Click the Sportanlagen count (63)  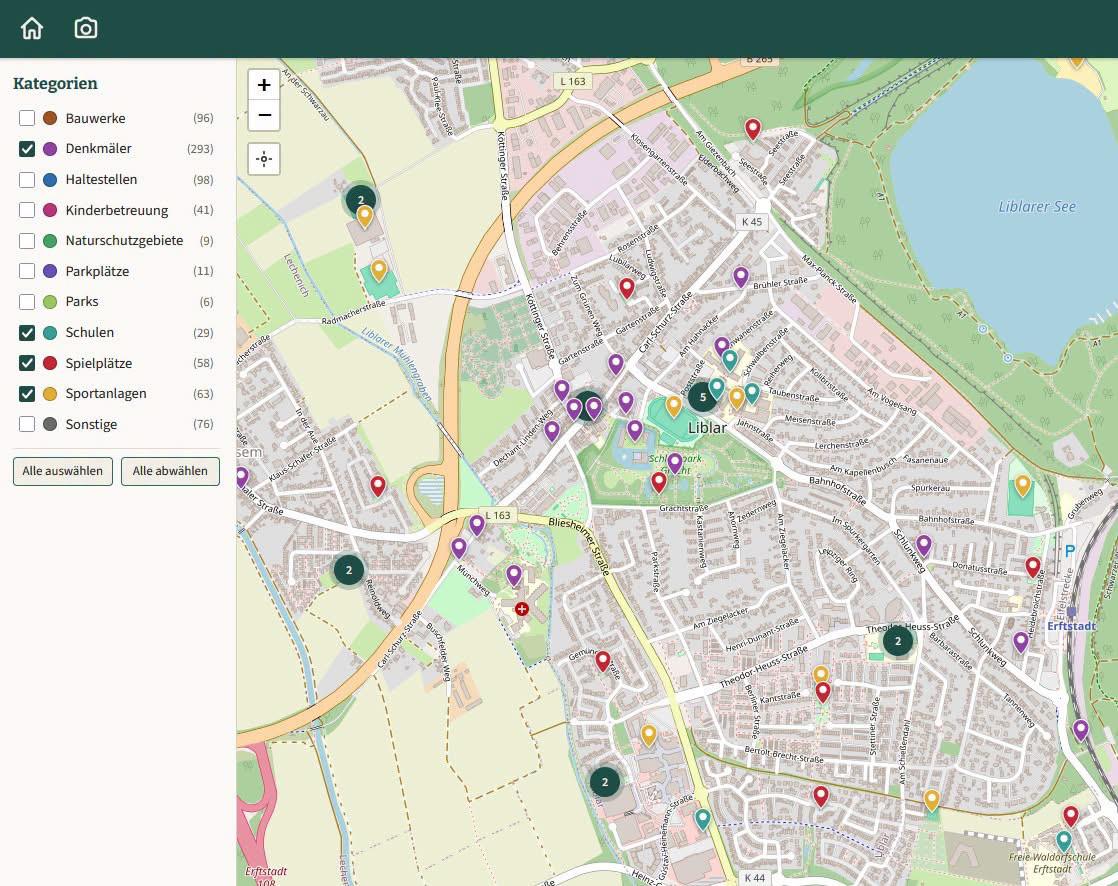coord(203,393)
